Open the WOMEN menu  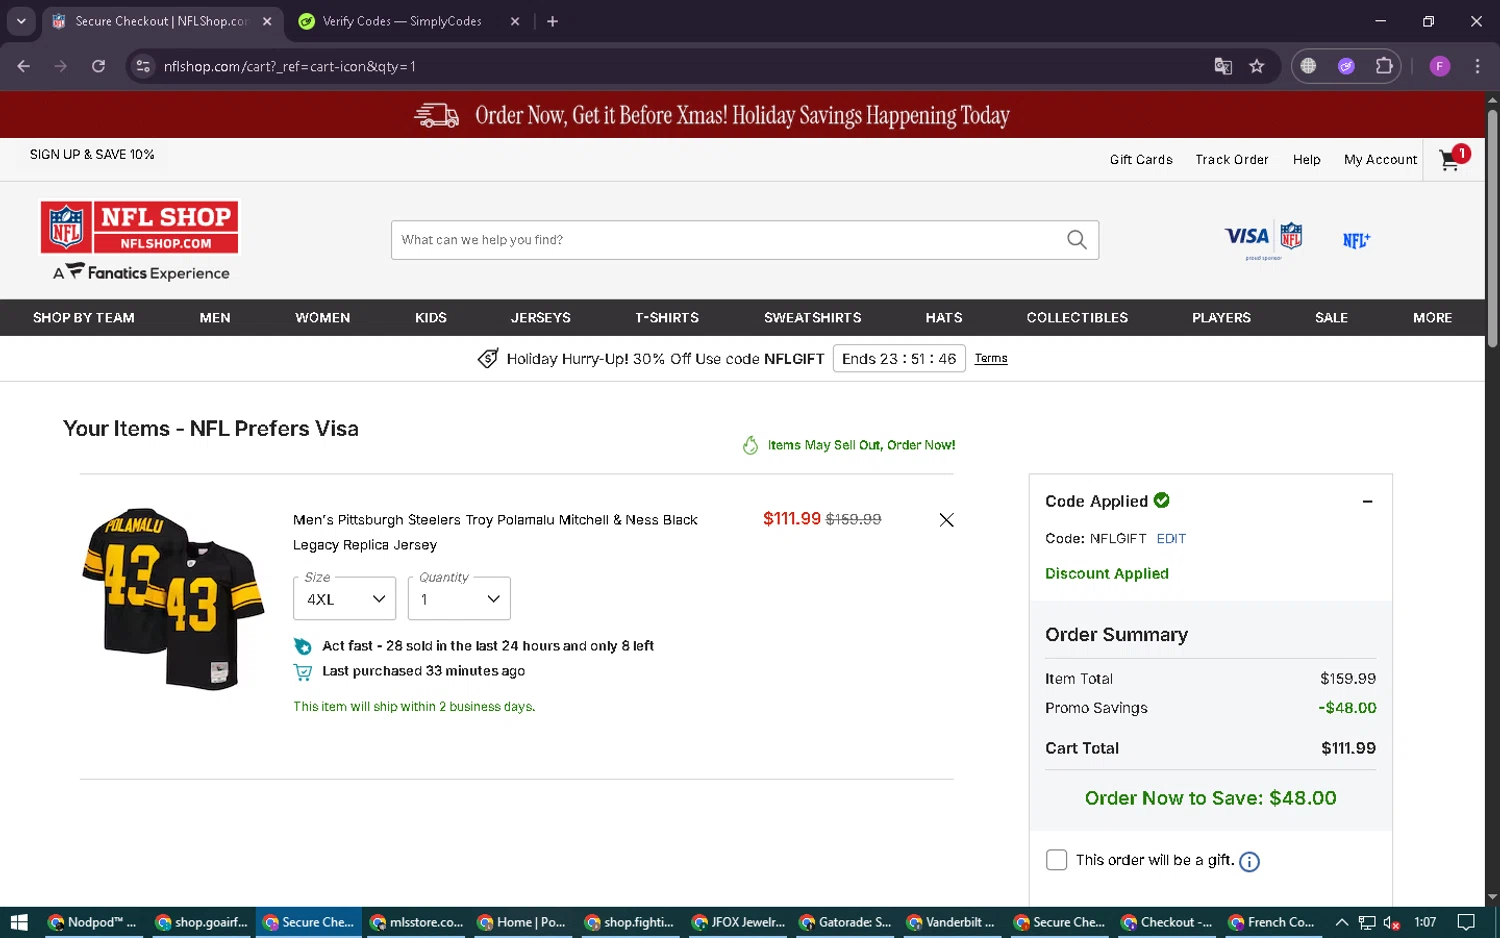tap(323, 318)
